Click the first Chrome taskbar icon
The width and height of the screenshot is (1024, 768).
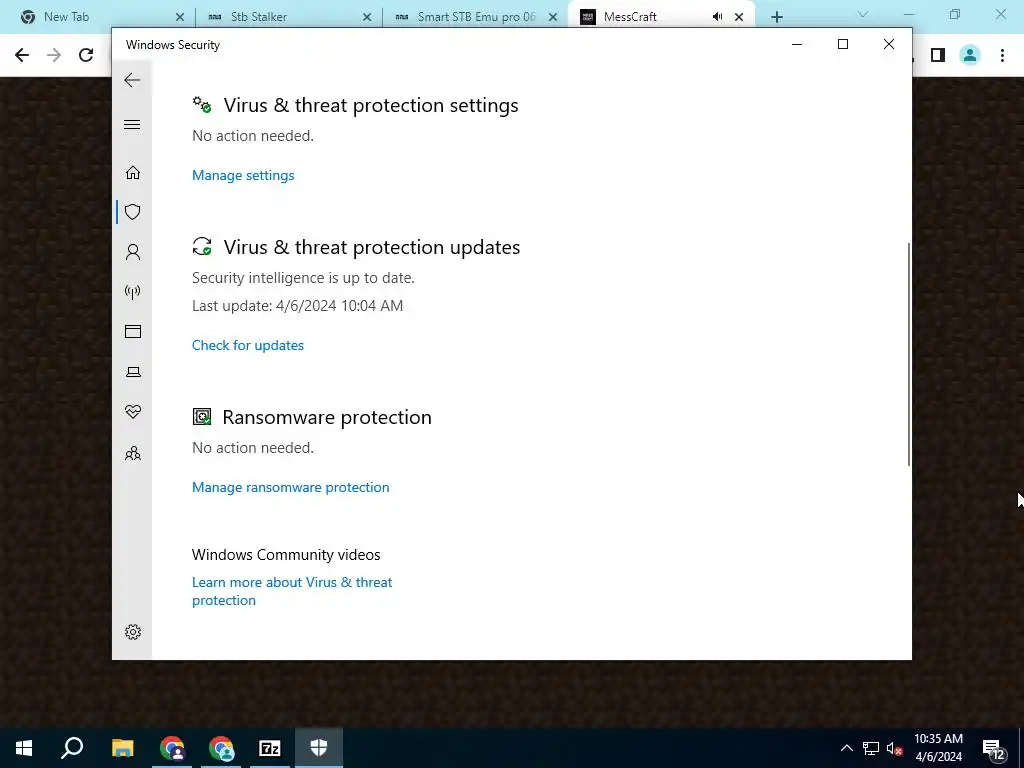pyautogui.click(x=172, y=748)
